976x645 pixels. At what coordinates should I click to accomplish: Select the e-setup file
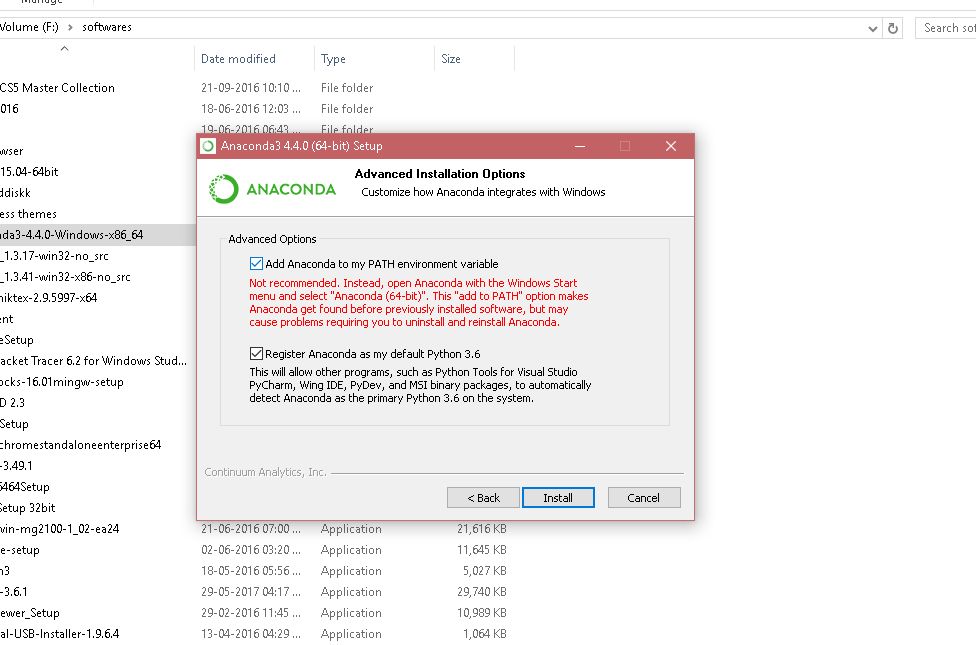tap(20, 550)
